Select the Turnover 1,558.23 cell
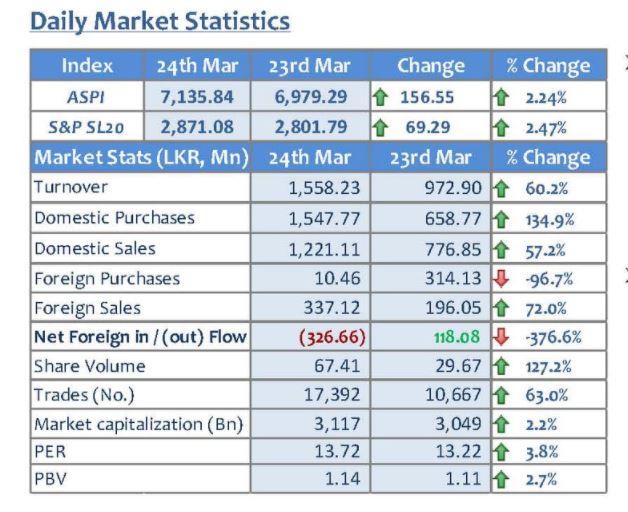628x512 pixels. click(311, 187)
